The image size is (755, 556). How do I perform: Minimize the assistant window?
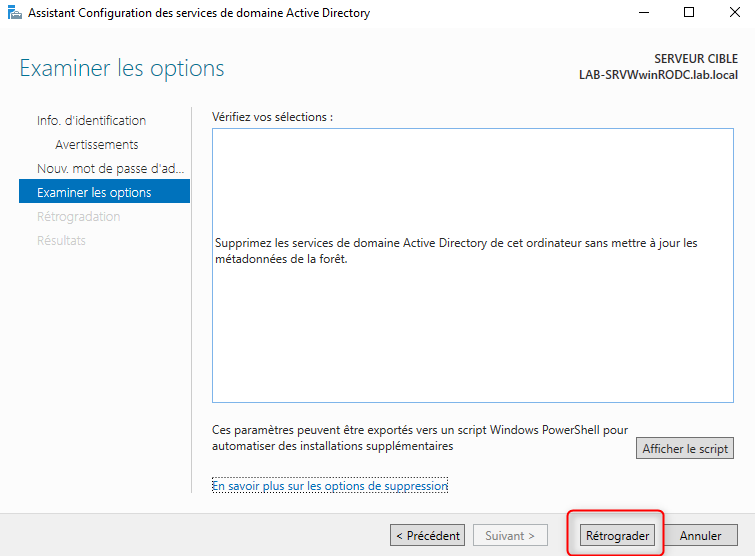pos(644,12)
